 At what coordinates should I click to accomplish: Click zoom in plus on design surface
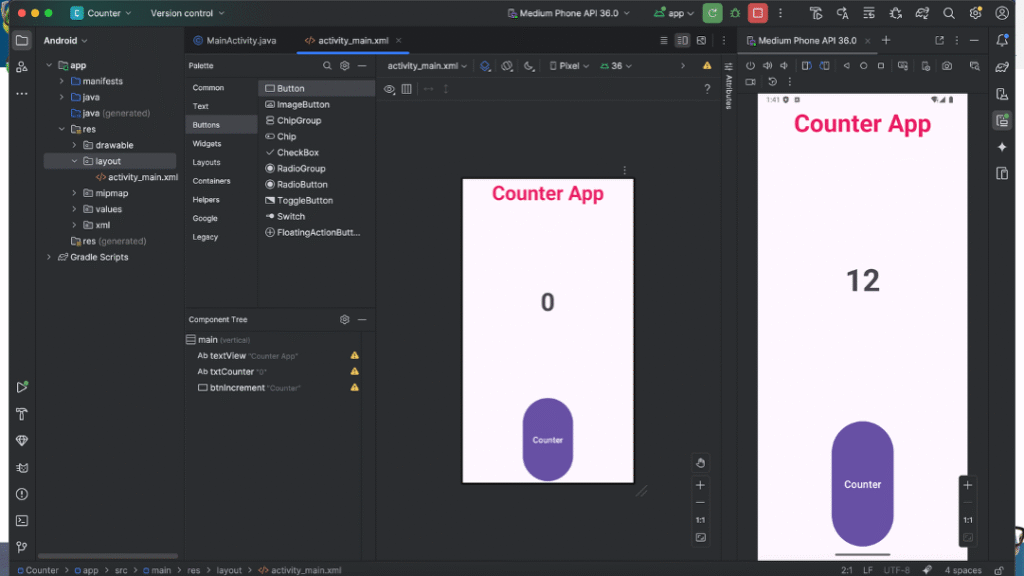pos(700,485)
